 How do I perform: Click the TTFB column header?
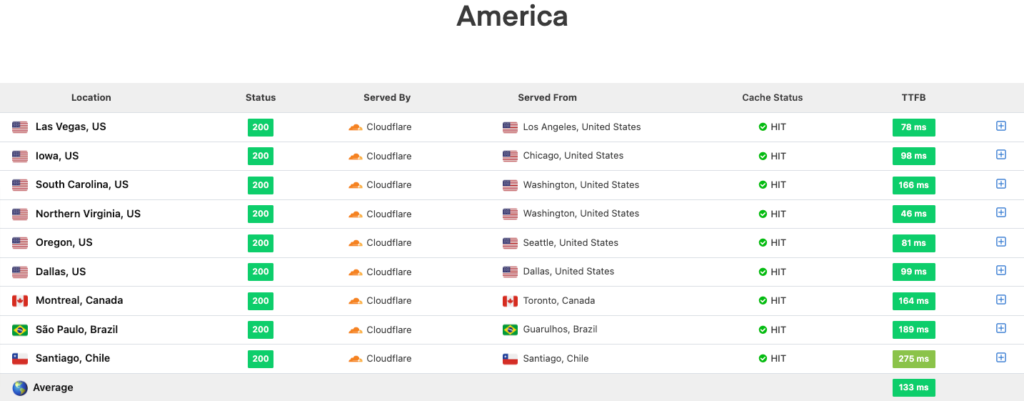(x=914, y=98)
